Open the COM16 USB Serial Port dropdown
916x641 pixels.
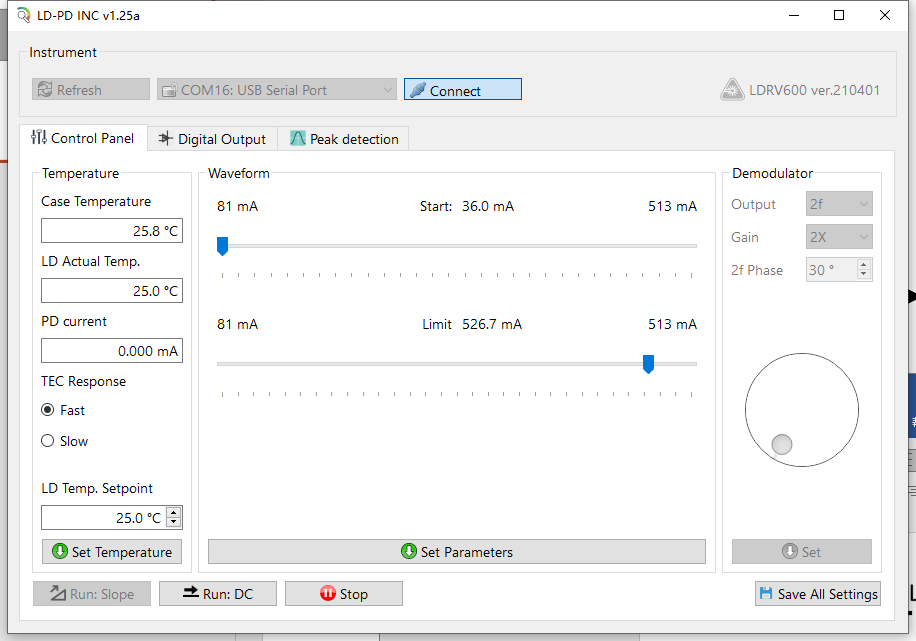coord(277,90)
